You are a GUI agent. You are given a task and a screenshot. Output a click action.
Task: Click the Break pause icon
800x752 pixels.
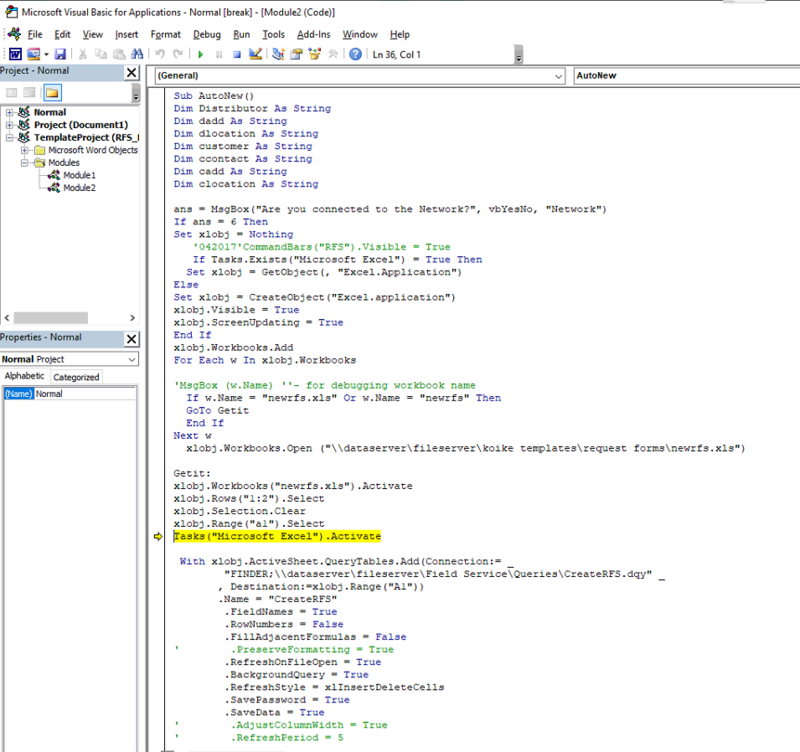219,54
